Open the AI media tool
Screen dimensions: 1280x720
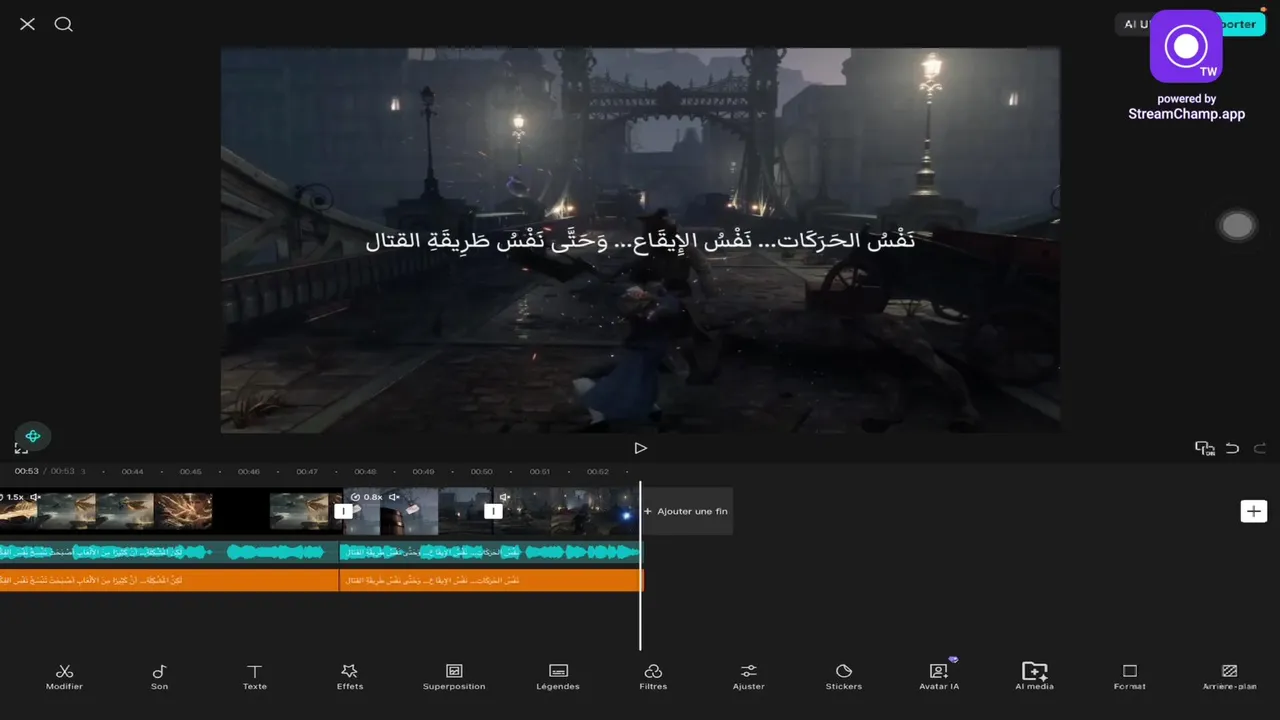(1034, 677)
